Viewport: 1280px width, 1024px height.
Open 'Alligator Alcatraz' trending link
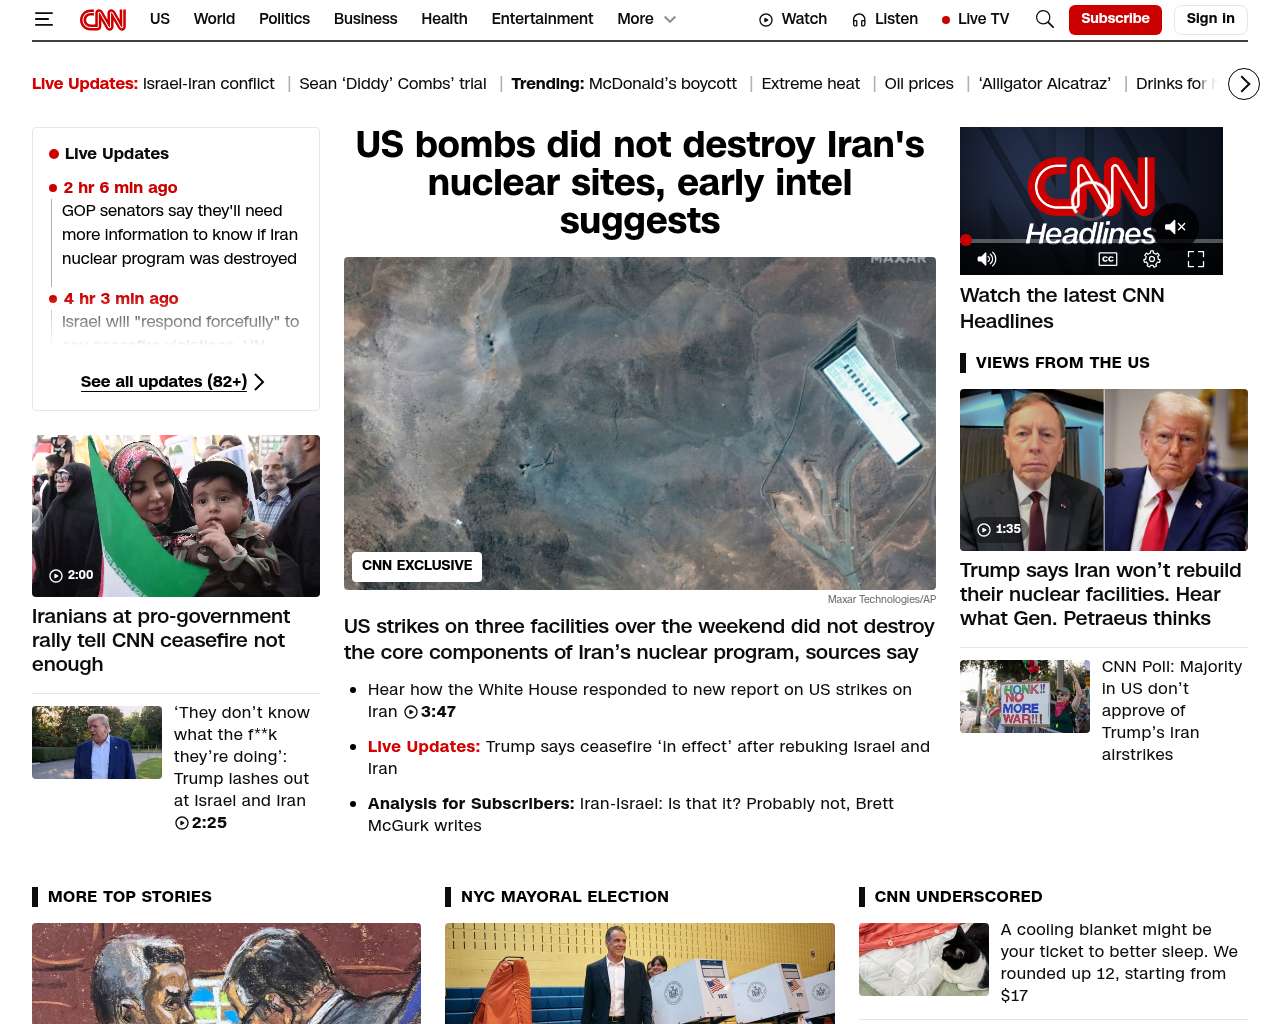1045,84
